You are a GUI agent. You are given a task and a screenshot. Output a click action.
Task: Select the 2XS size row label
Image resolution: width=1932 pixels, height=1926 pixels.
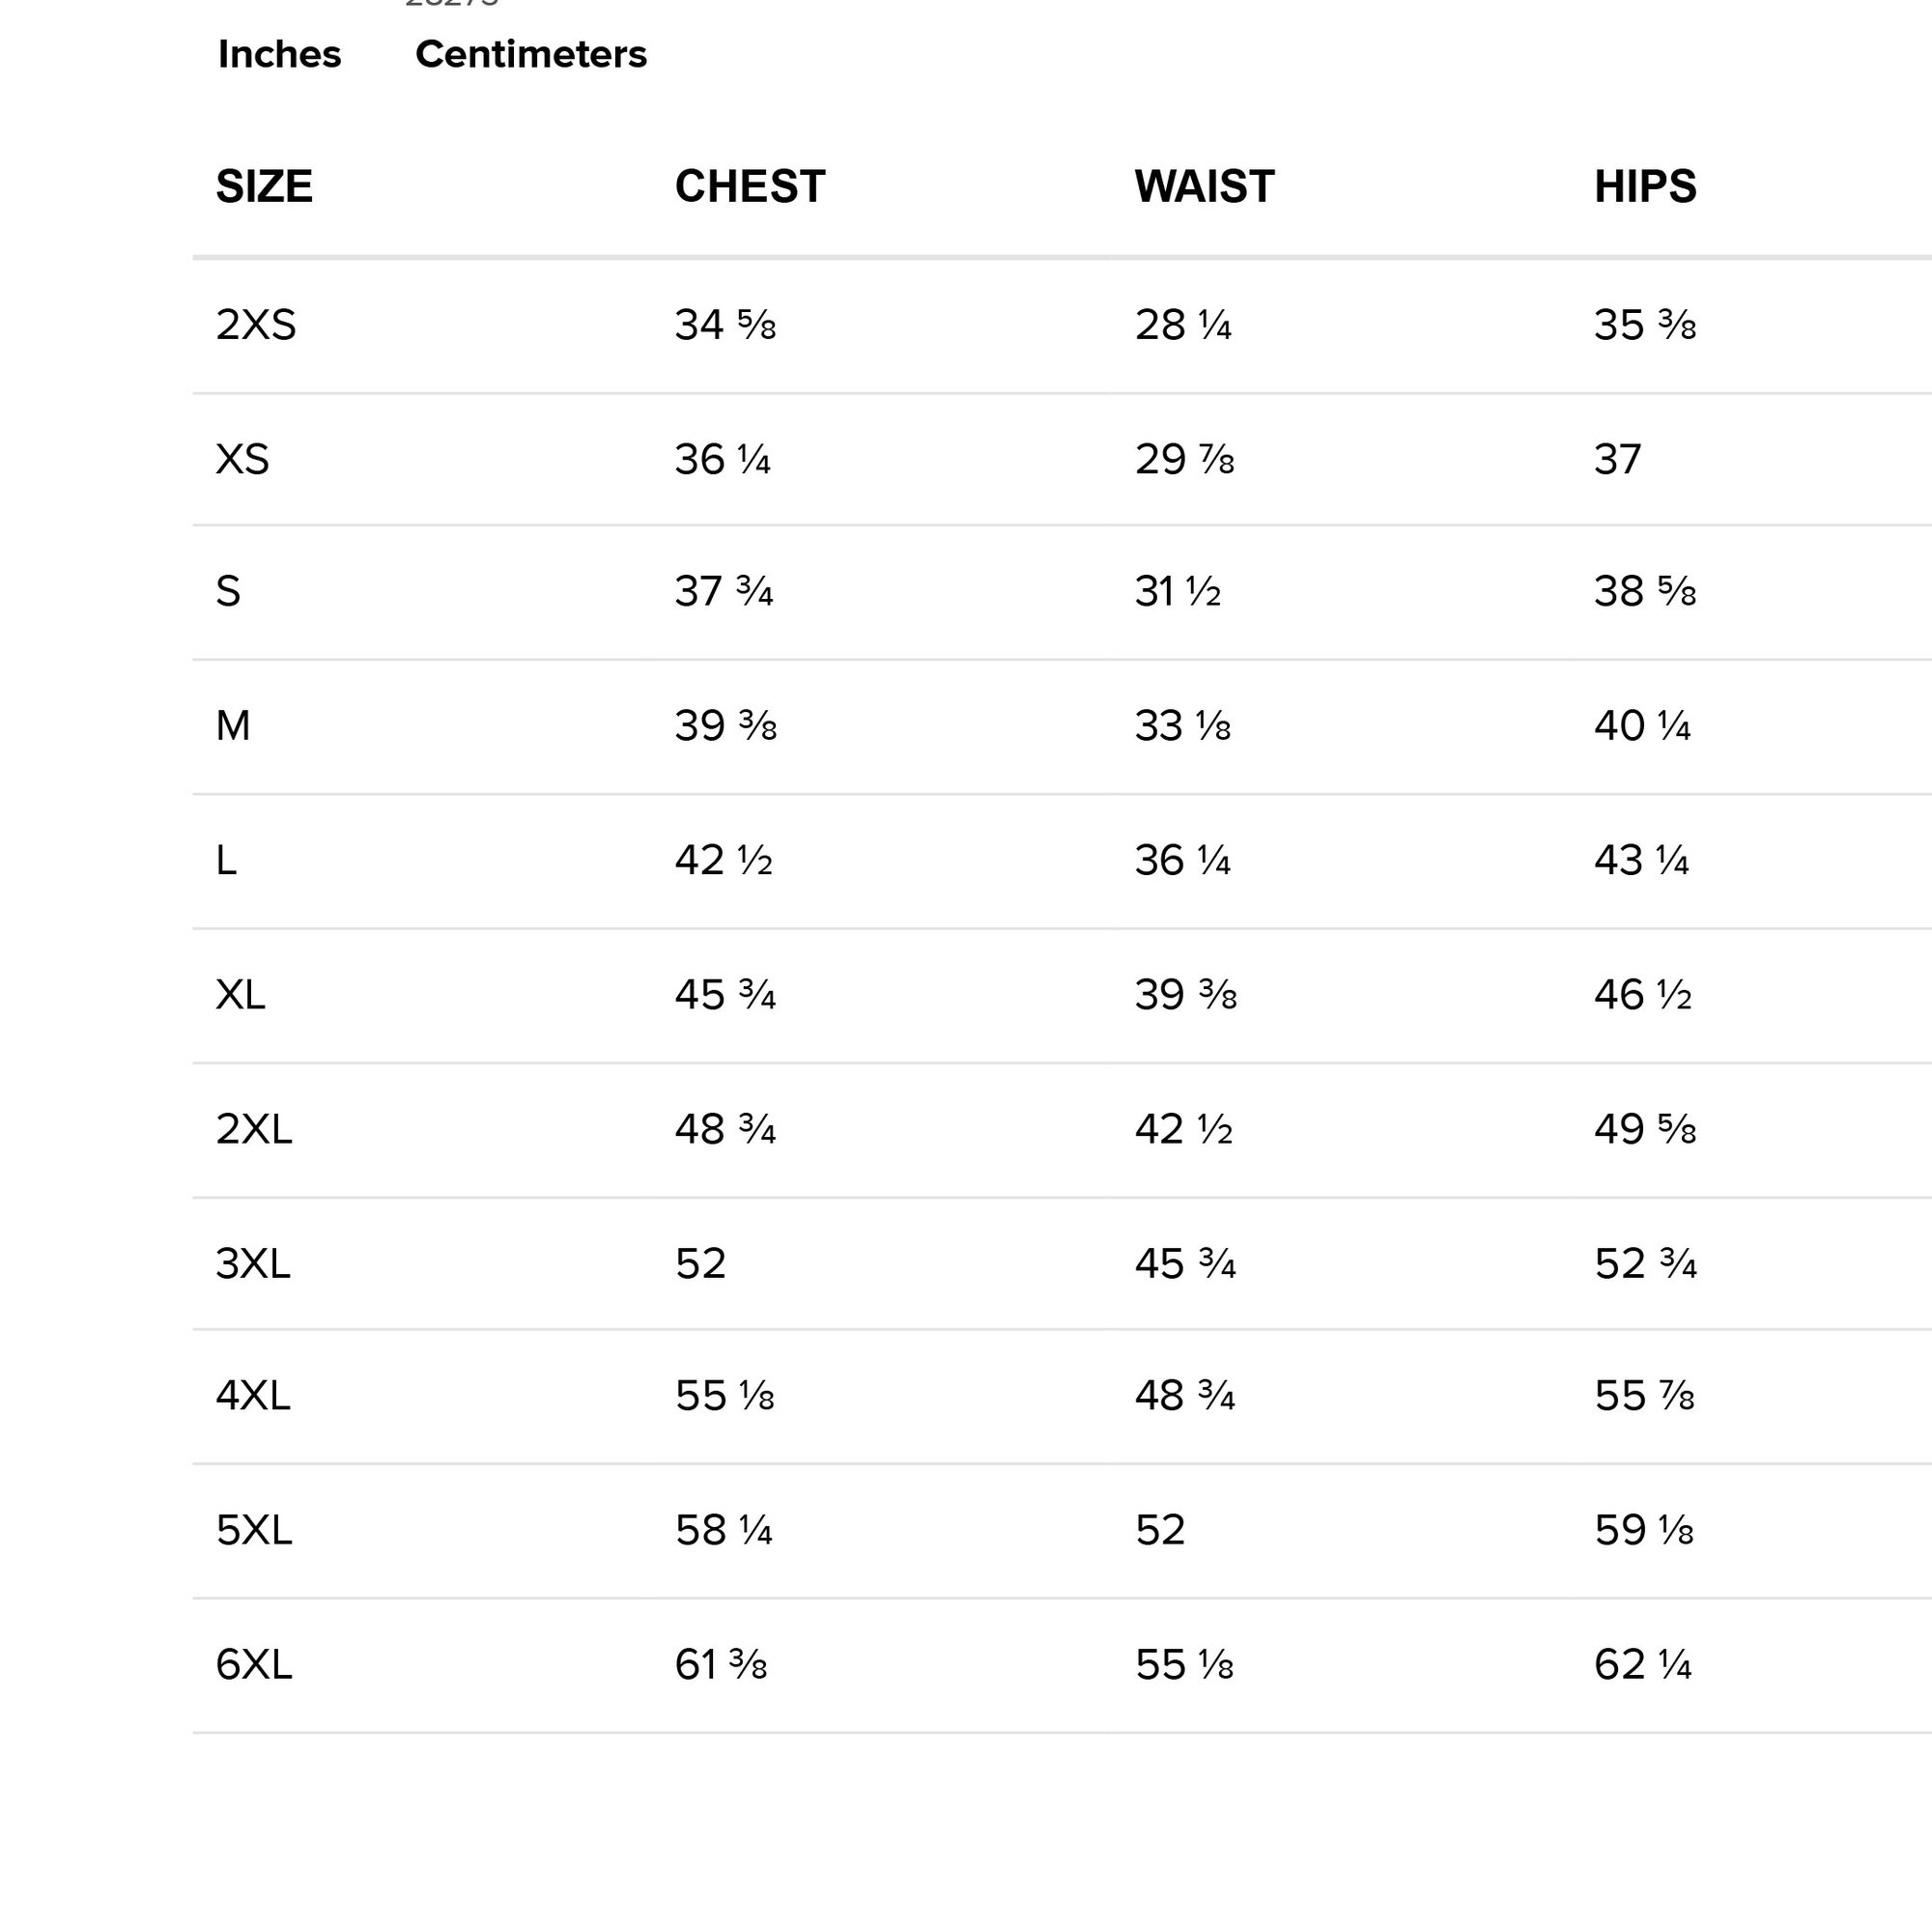pos(255,325)
